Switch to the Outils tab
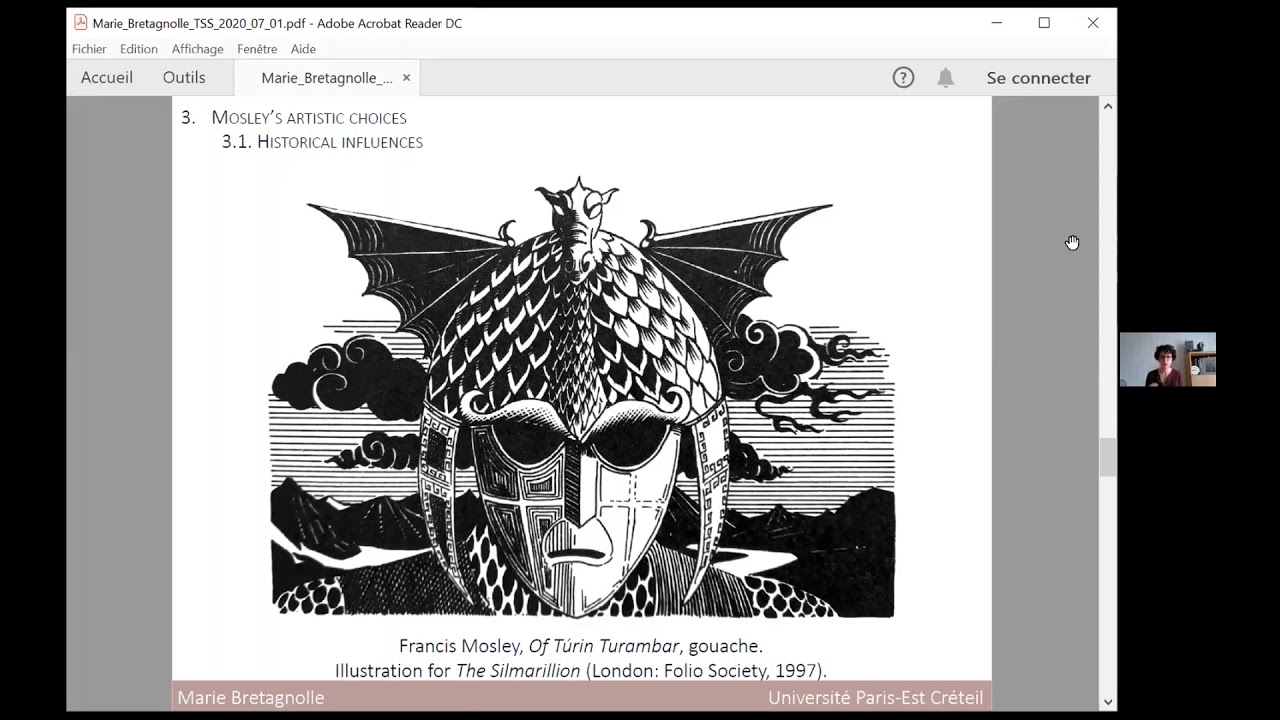Image resolution: width=1280 pixels, height=720 pixels. coord(184,77)
